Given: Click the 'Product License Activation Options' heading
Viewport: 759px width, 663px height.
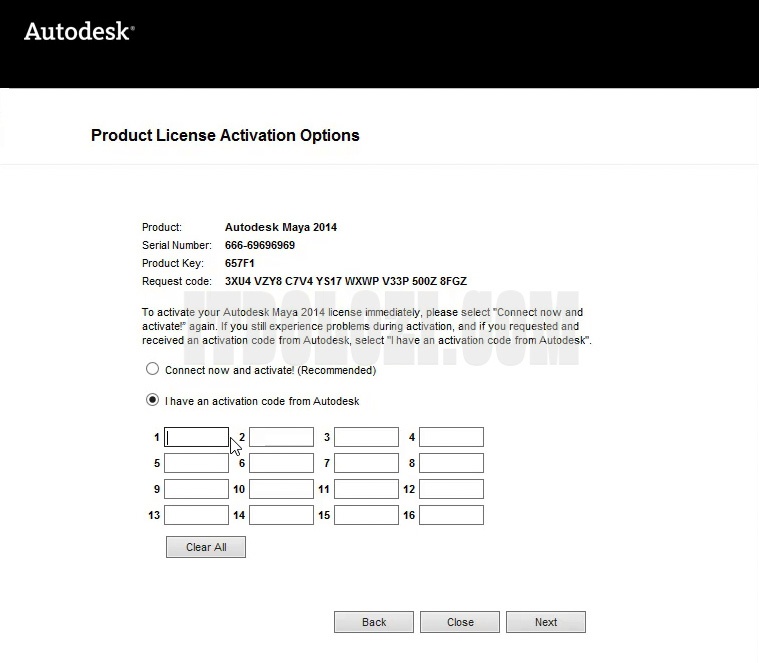Looking at the screenshot, I should [x=225, y=135].
